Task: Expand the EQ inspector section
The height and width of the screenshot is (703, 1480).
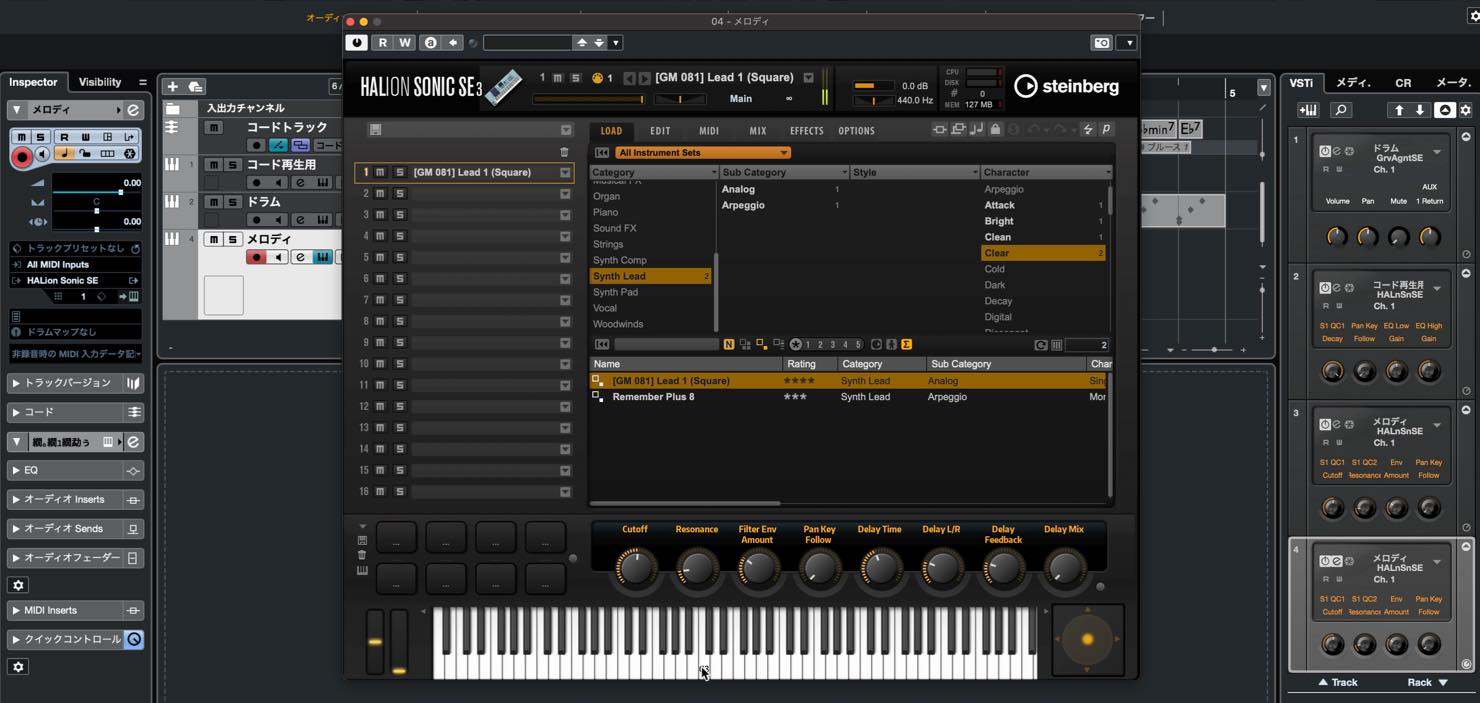Action: (x=76, y=470)
